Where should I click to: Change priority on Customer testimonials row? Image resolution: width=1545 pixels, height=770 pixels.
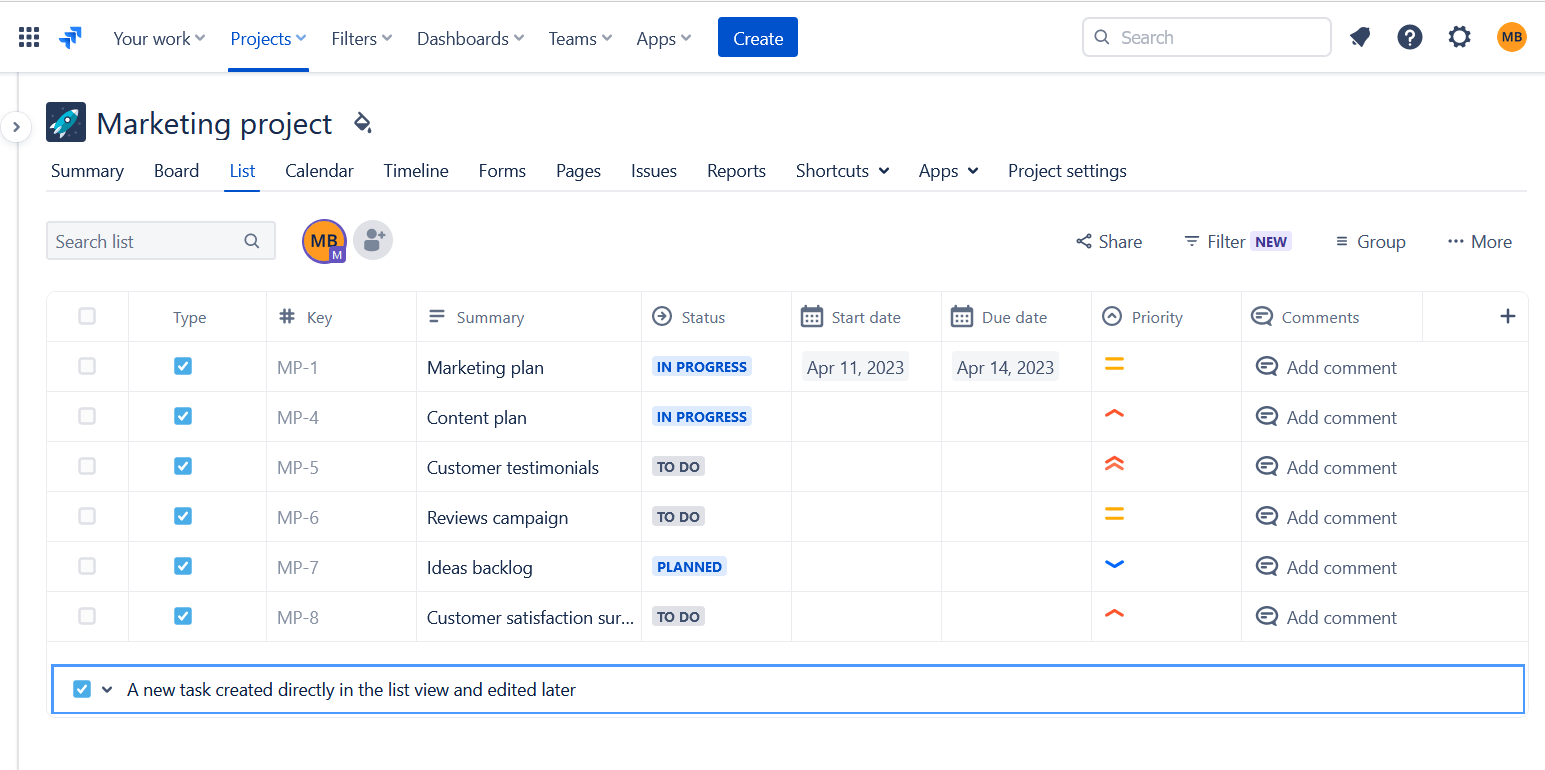[x=1114, y=465]
